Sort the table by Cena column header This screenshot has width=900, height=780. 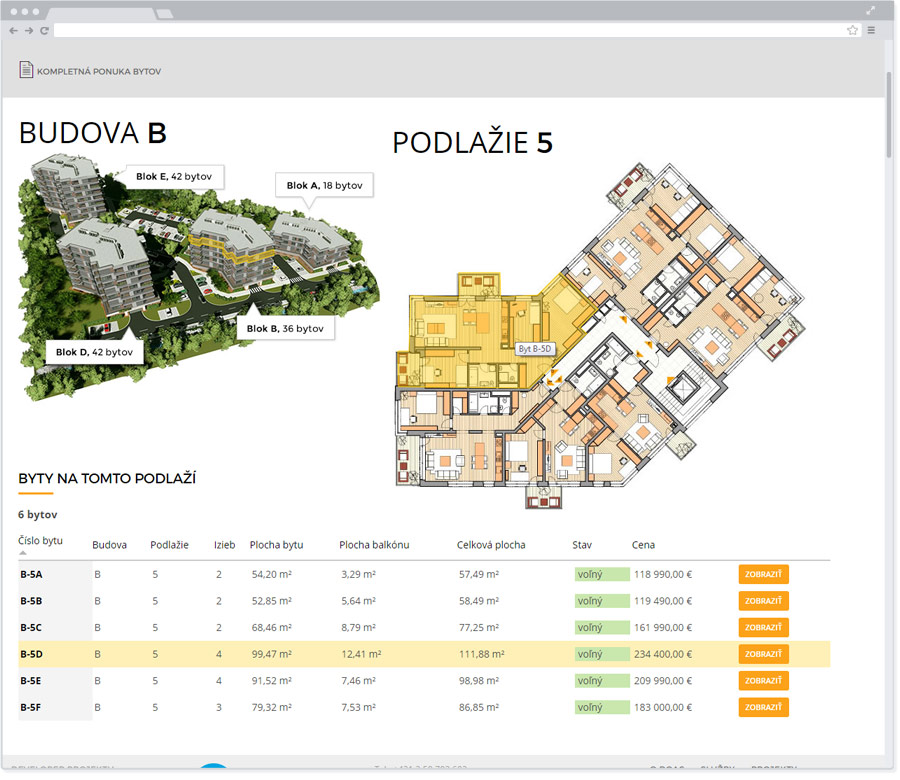643,545
